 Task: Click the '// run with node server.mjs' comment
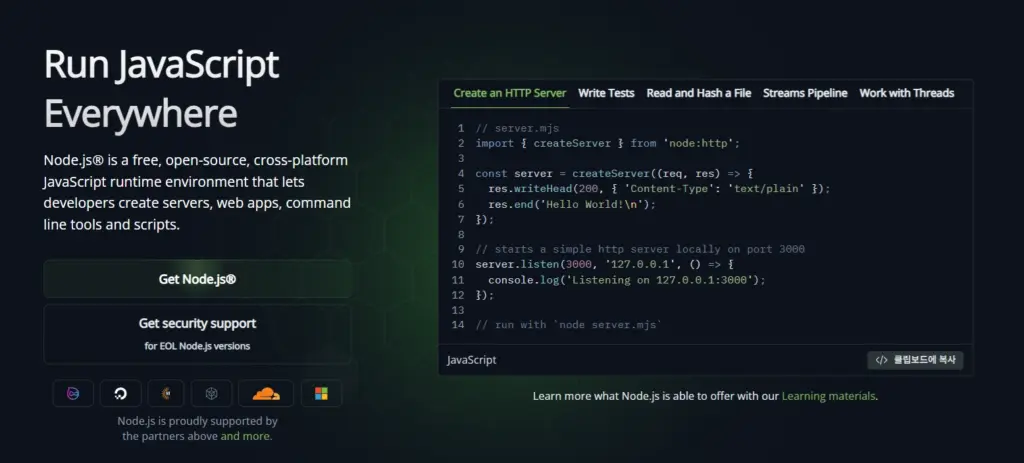coord(569,325)
